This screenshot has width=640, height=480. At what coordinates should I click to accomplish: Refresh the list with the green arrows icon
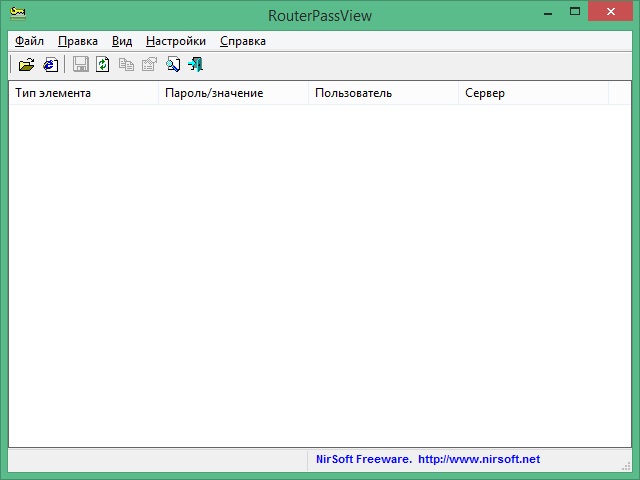point(102,64)
